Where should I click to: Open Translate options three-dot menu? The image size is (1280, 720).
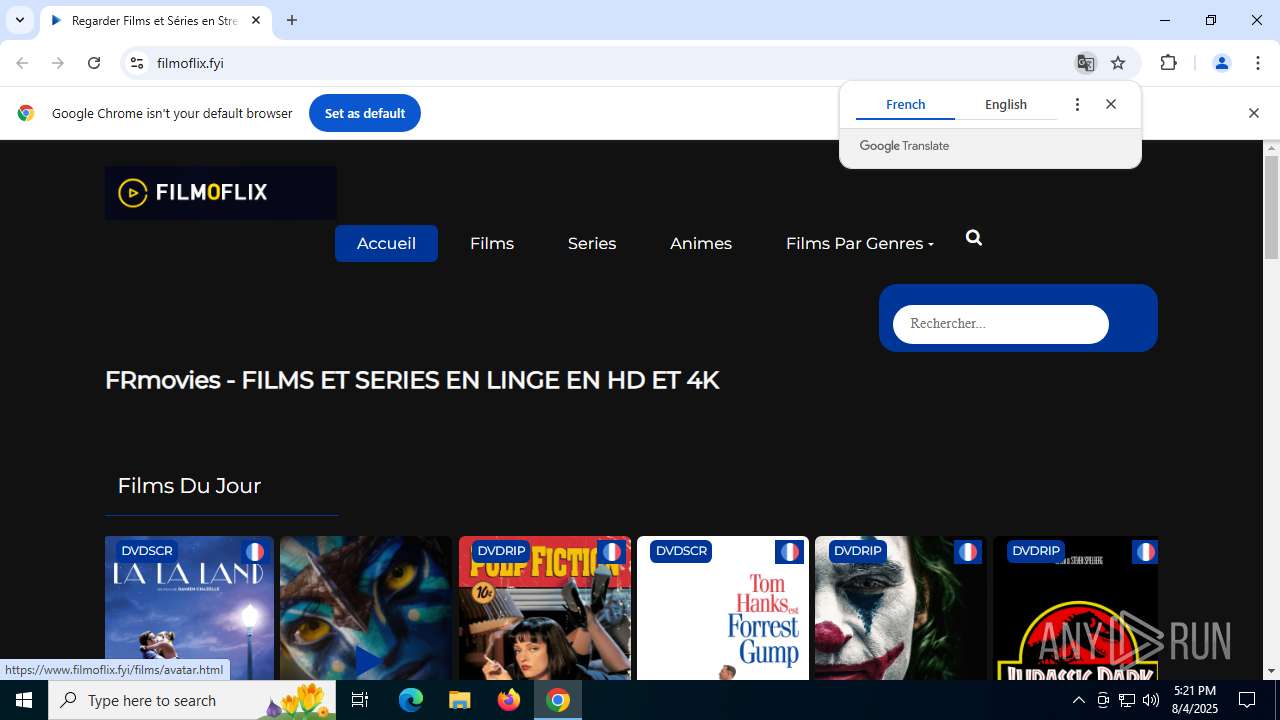pyautogui.click(x=1077, y=104)
